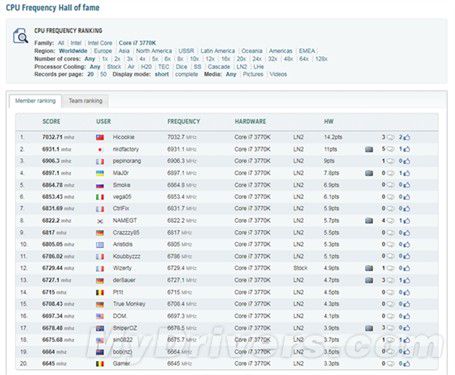The image size is (455, 375).
Task: Open user DOM's profile
Action: click(119, 316)
